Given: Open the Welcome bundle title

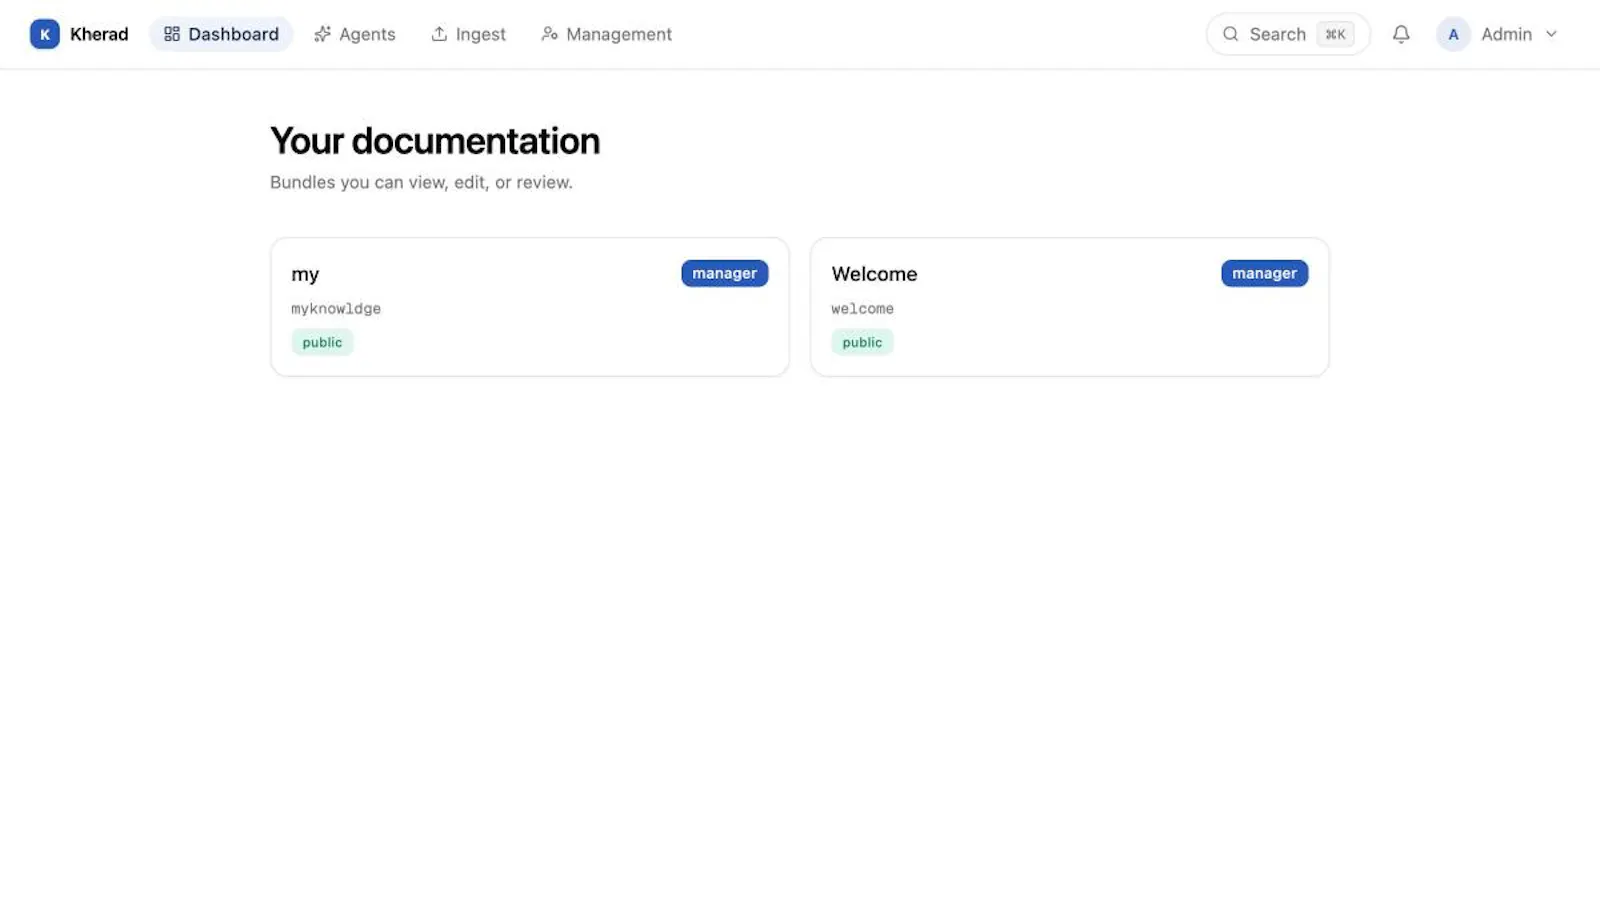Looking at the screenshot, I should [x=874, y=274].
